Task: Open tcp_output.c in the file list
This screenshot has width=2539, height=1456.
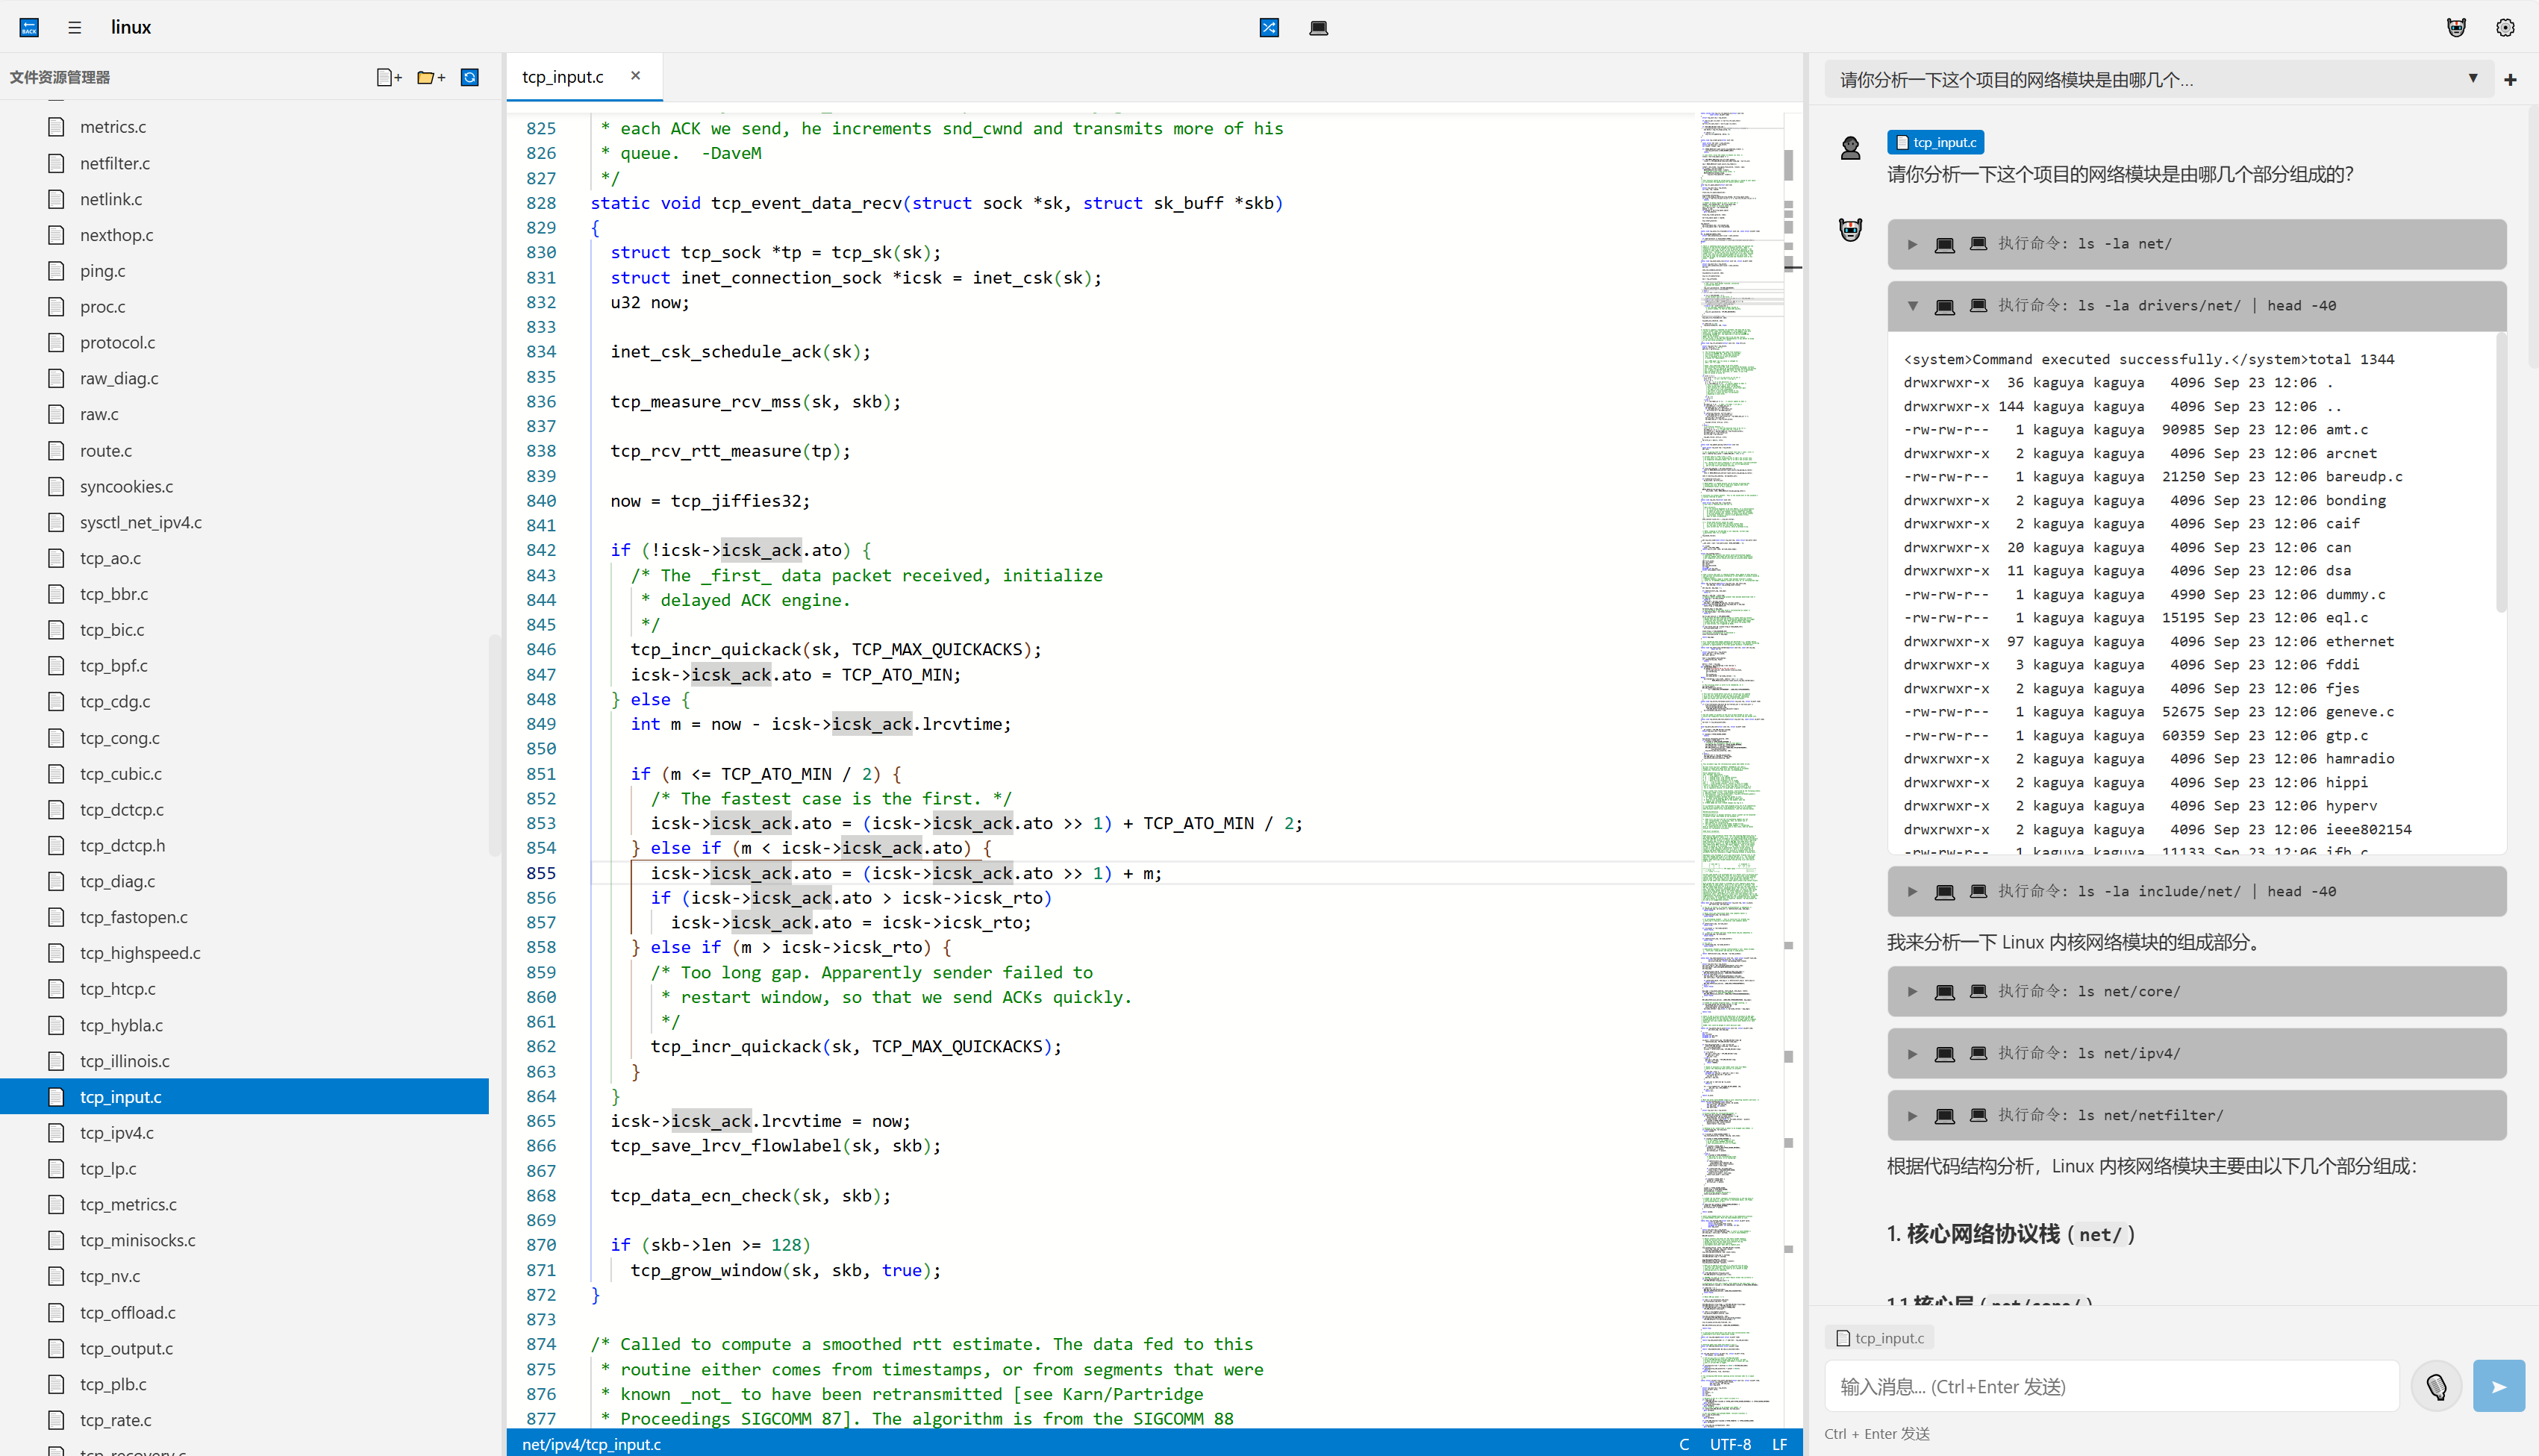Action: pos(126,1348)
